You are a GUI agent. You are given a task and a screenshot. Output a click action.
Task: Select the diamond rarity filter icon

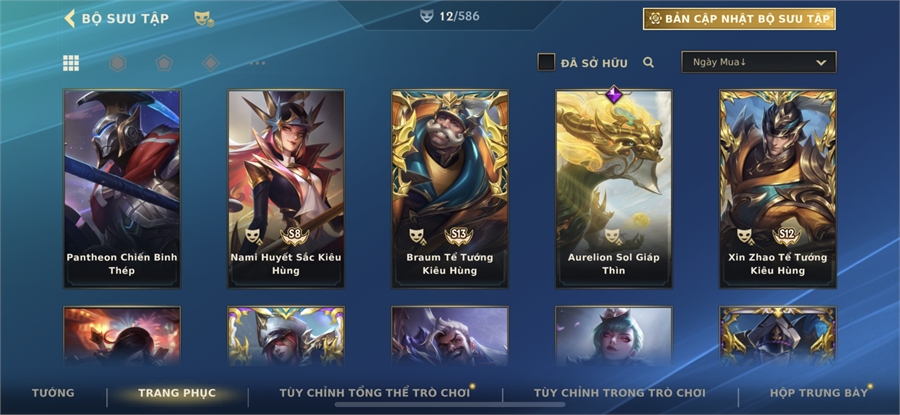pos(211,63)
